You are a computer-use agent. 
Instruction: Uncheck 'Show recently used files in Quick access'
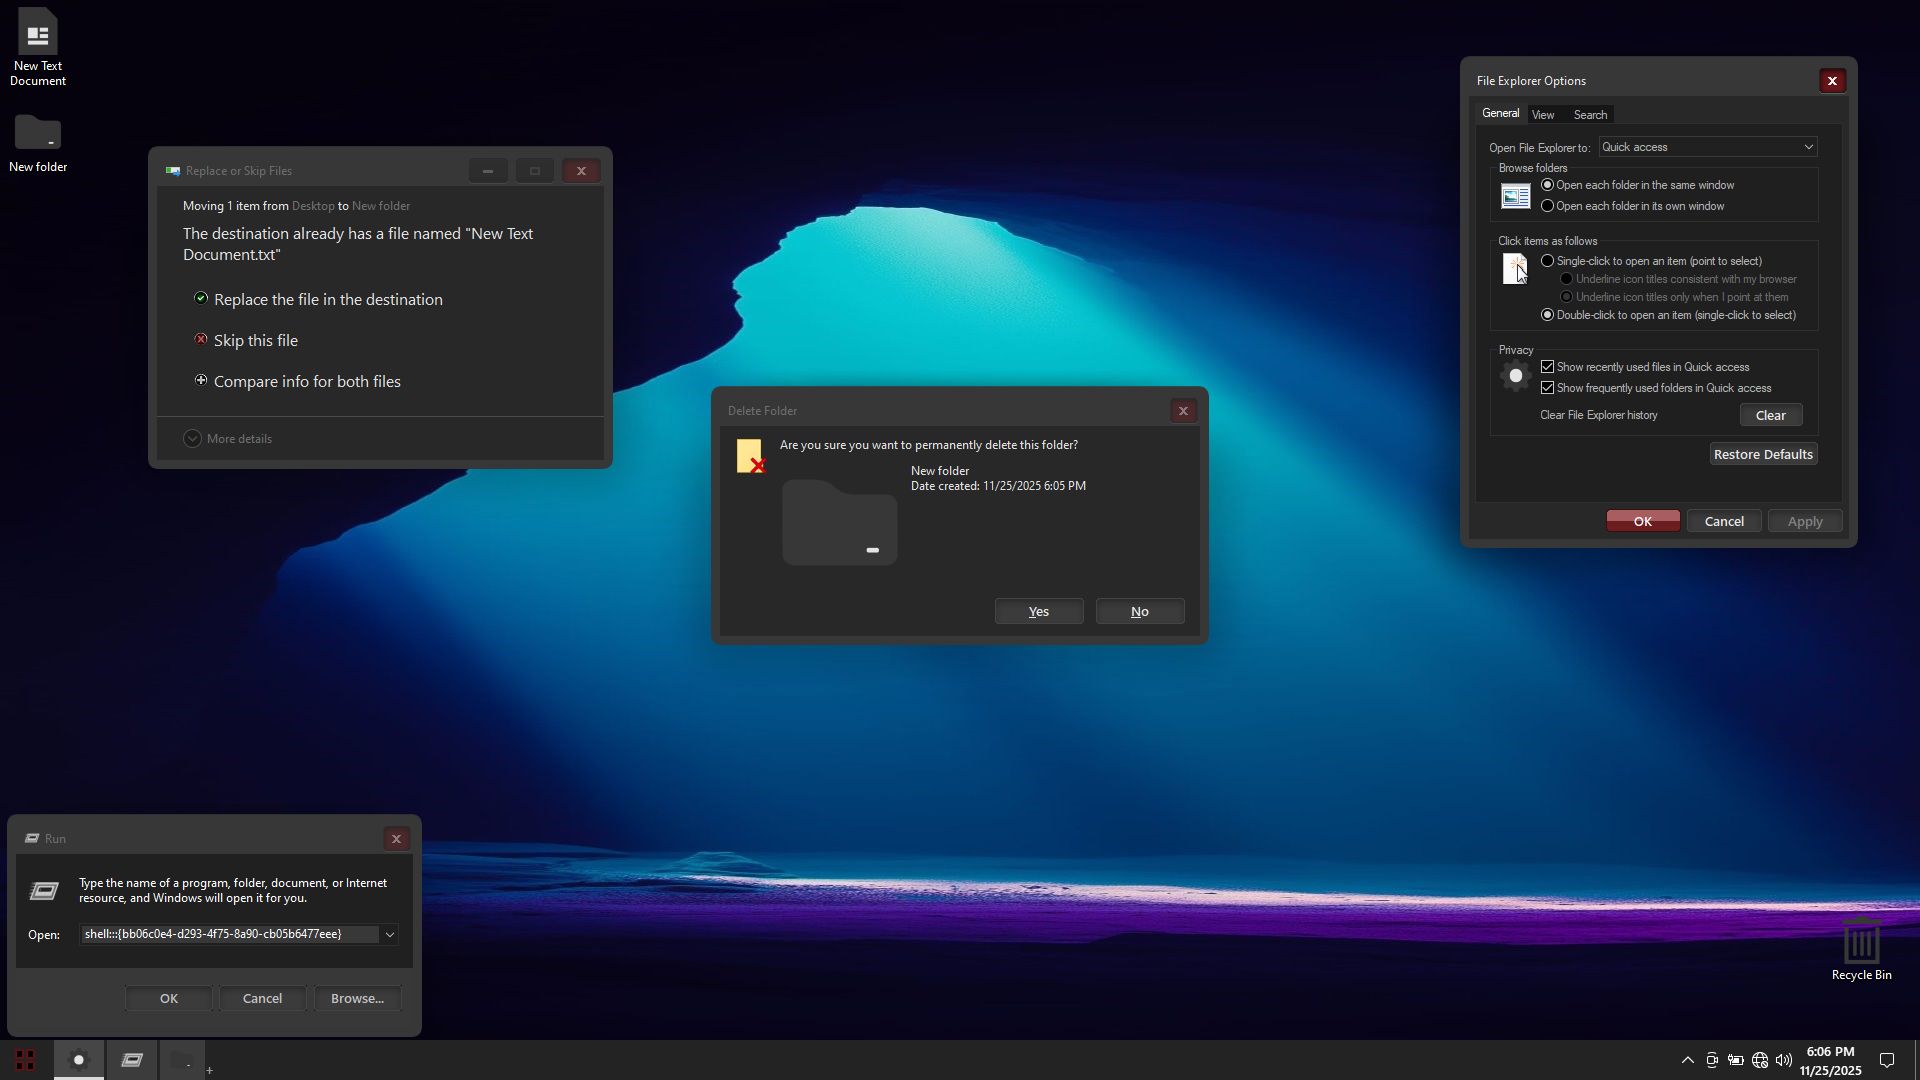click(x=1548, y=367)
